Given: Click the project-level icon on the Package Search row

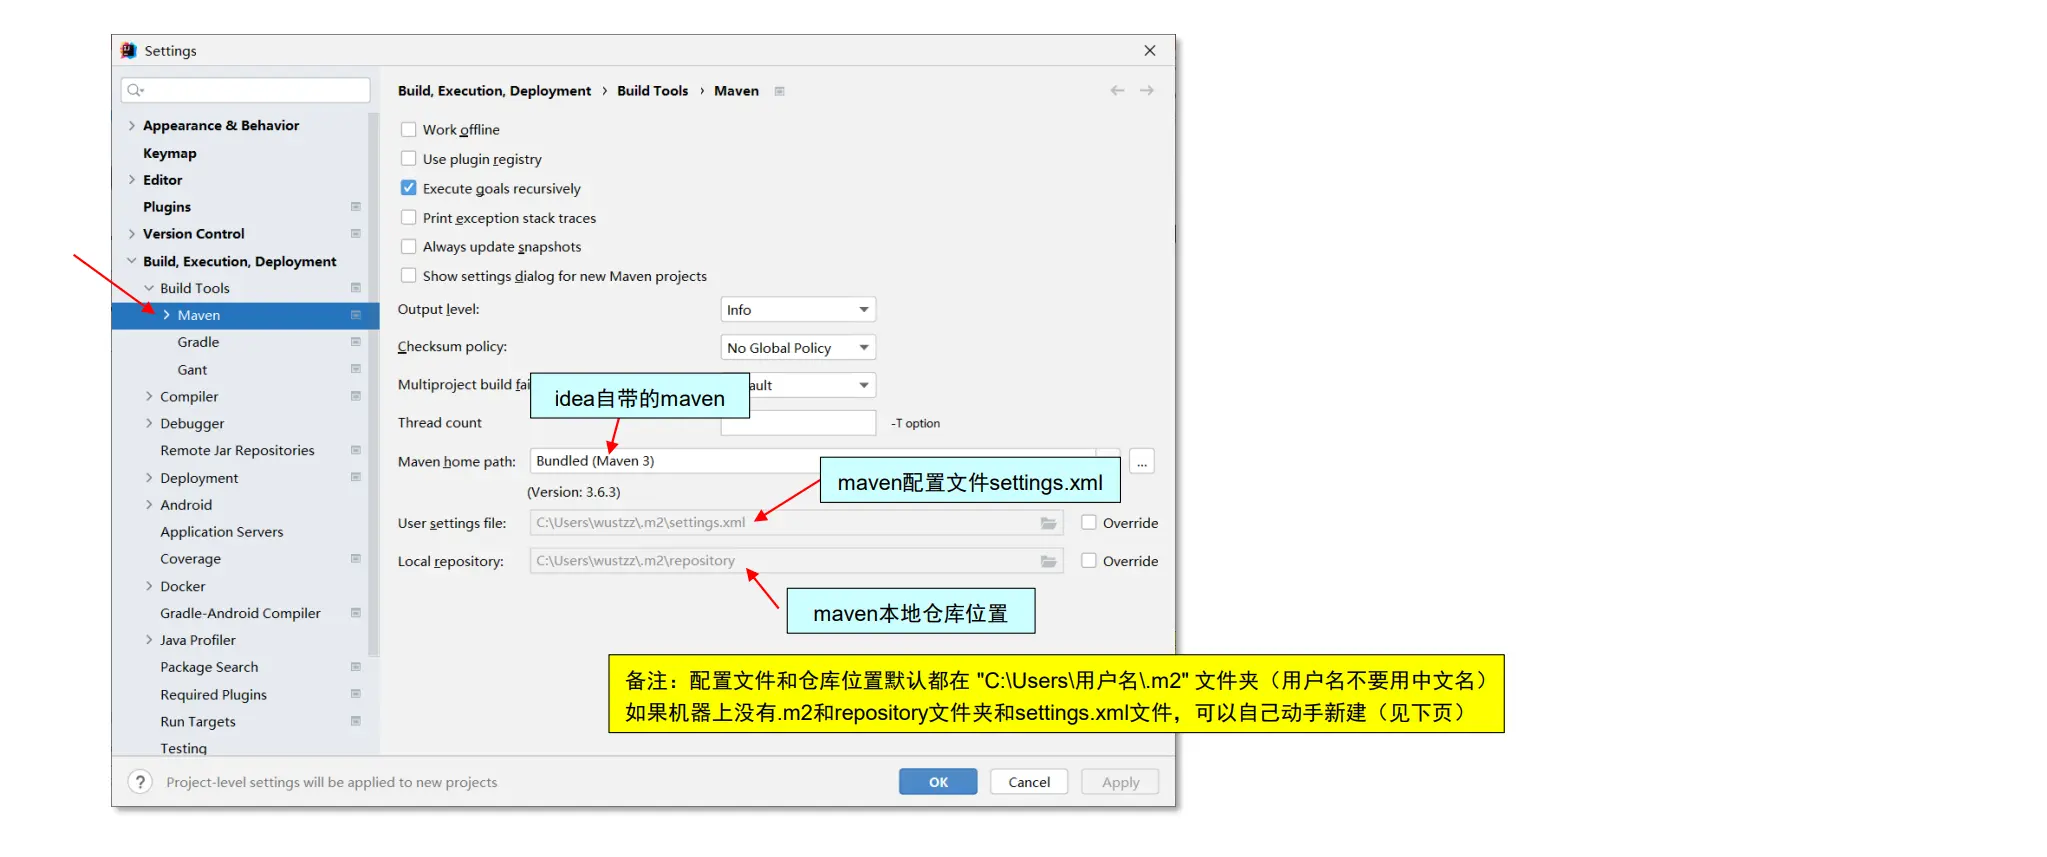Looking at the screenshot, I should 355,666.
